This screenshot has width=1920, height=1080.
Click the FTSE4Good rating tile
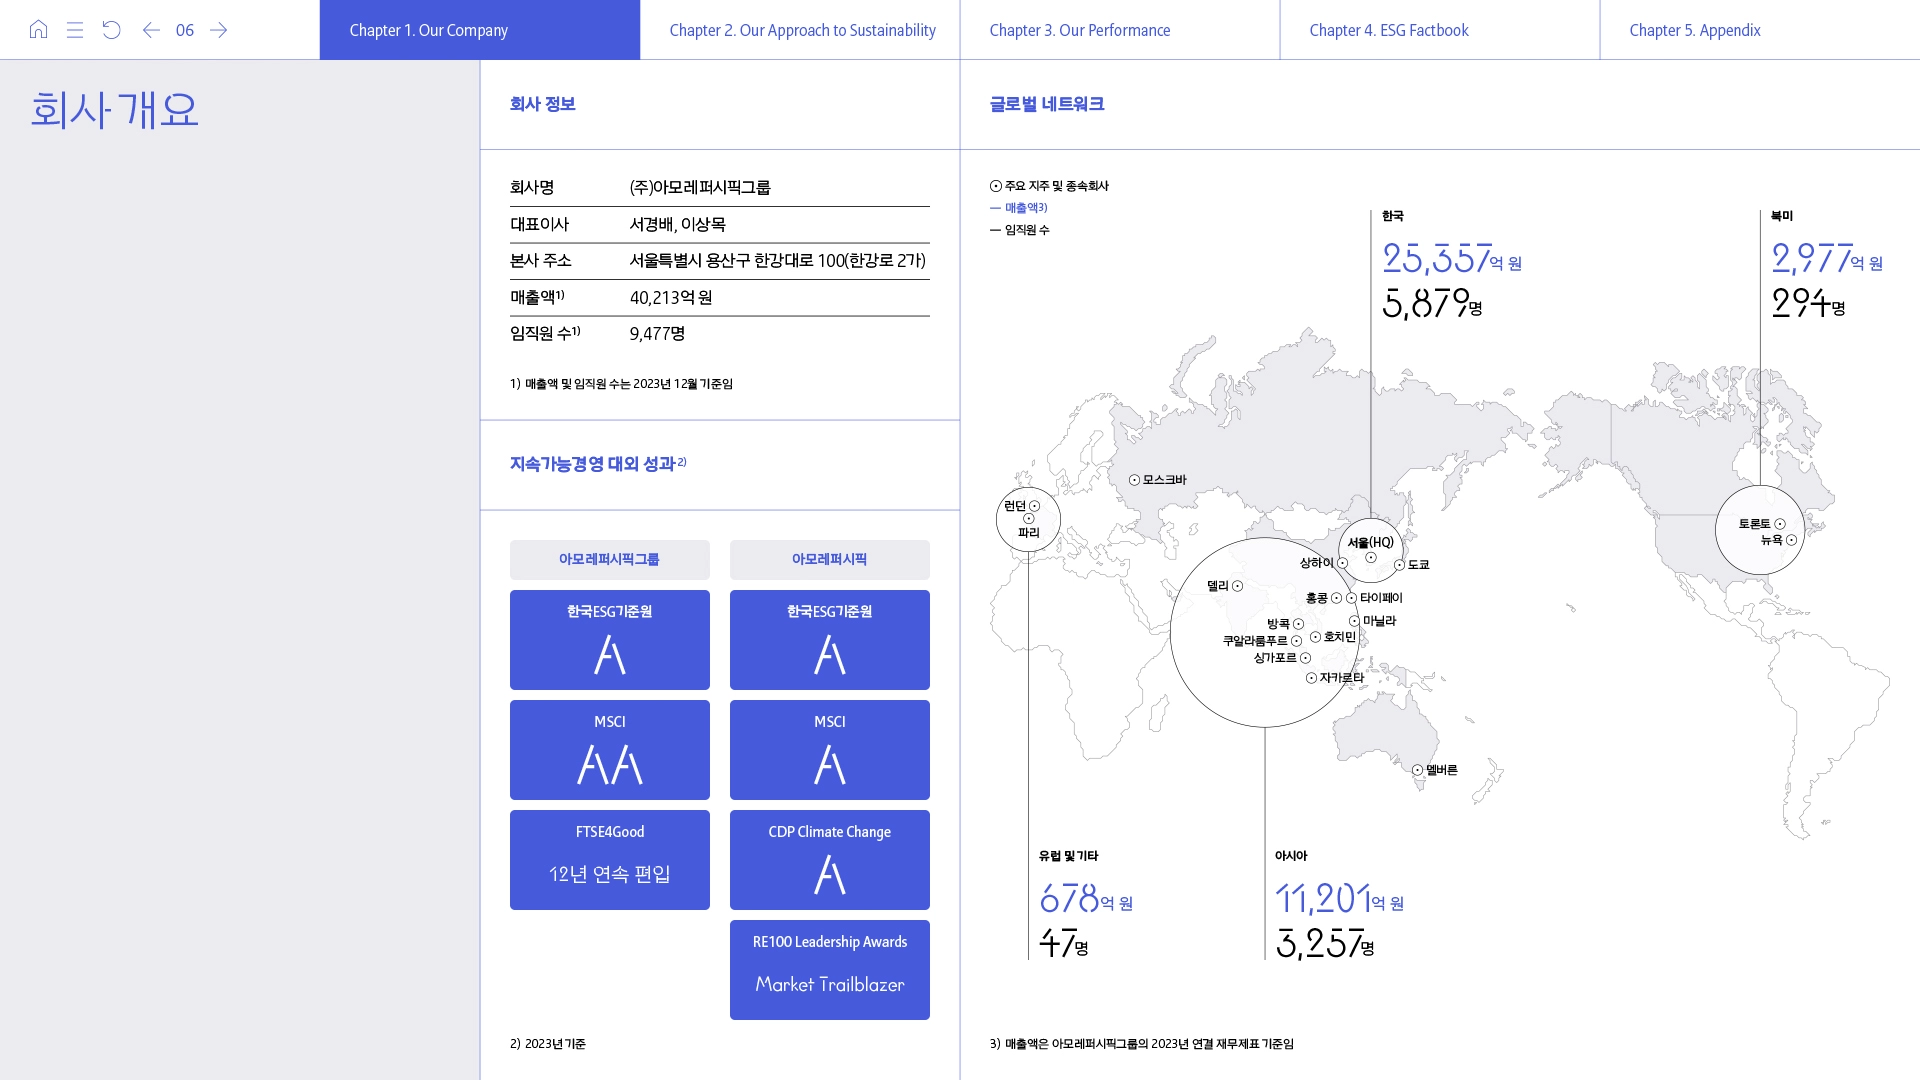(609, 860)
